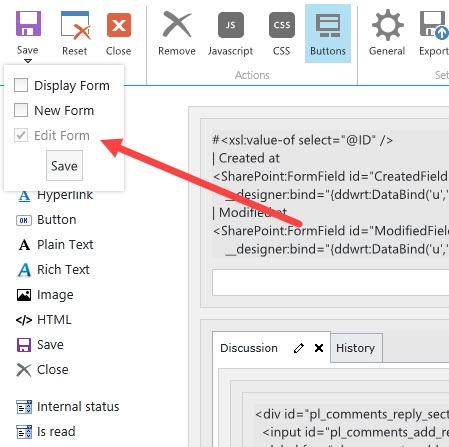Viewport: 449px width, 447px height.
Task: Check the New Form checkbox
Action: (21, 110)
